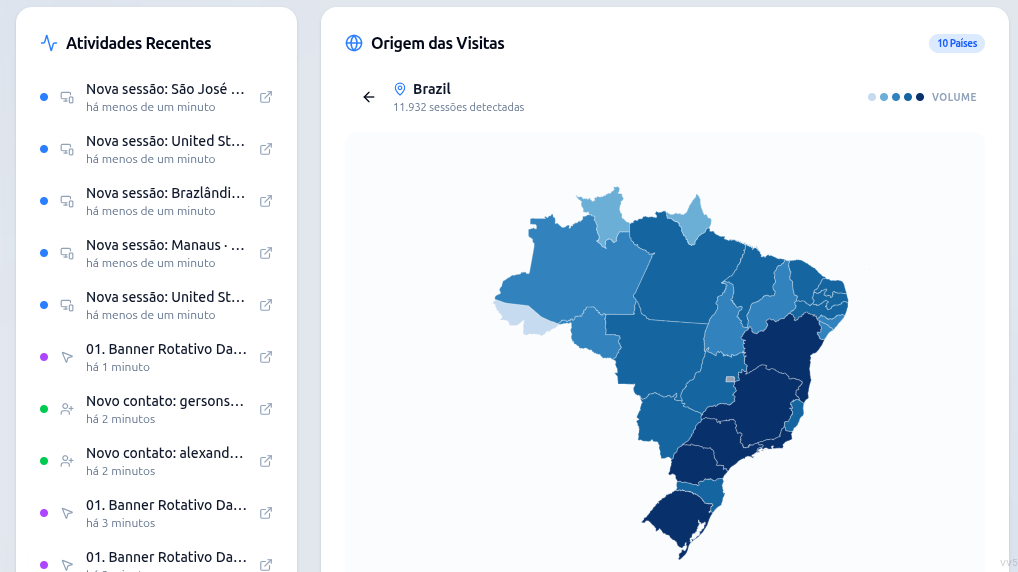The width and height of the screenshot is (1018, 572).
Task: Open link icon for alexand contact entry
Action: 266,461
